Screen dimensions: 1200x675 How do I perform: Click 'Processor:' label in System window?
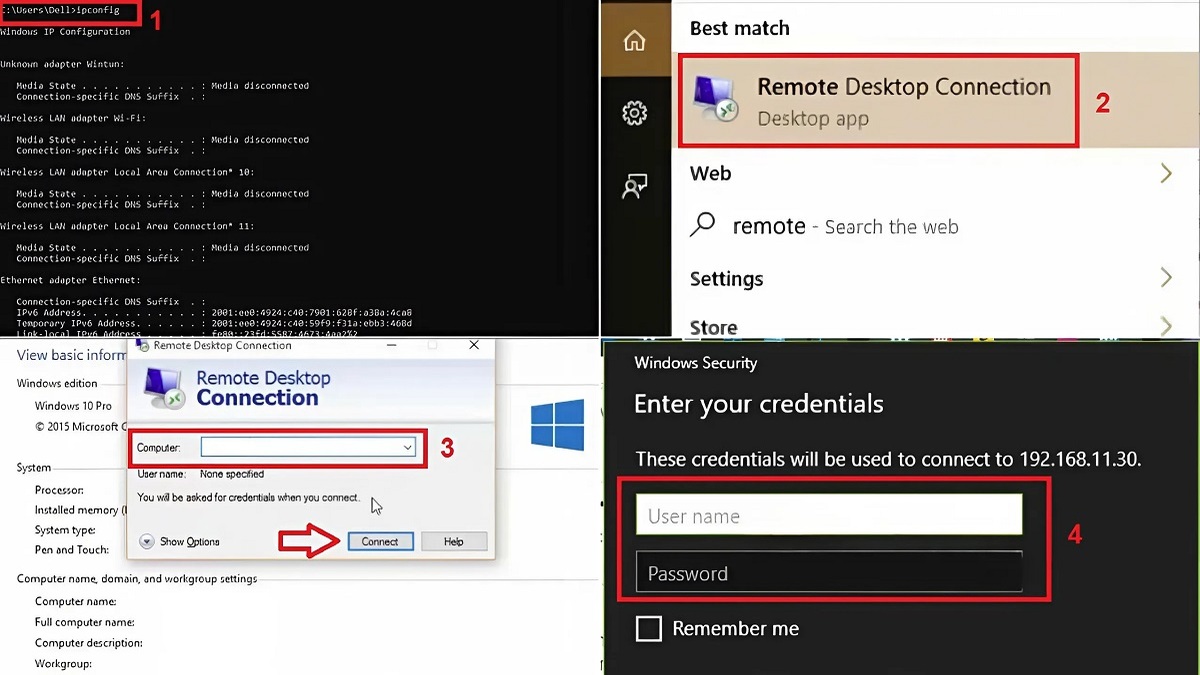(x=59, y=491)
